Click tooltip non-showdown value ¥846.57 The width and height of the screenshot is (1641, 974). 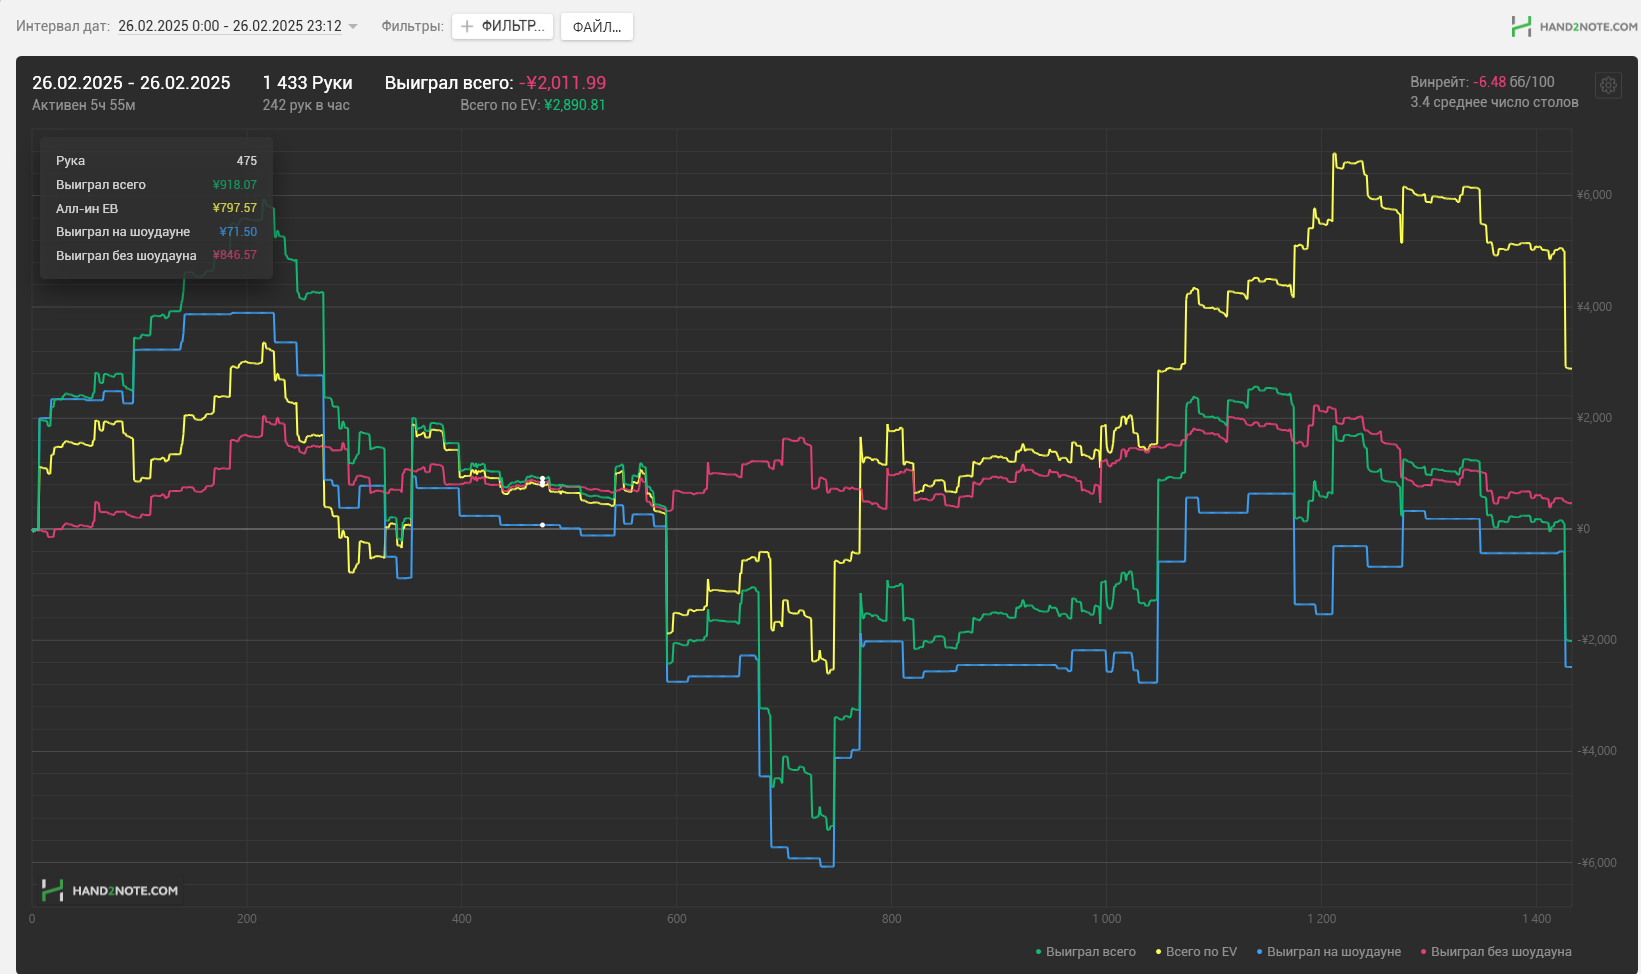pos(235,255)
